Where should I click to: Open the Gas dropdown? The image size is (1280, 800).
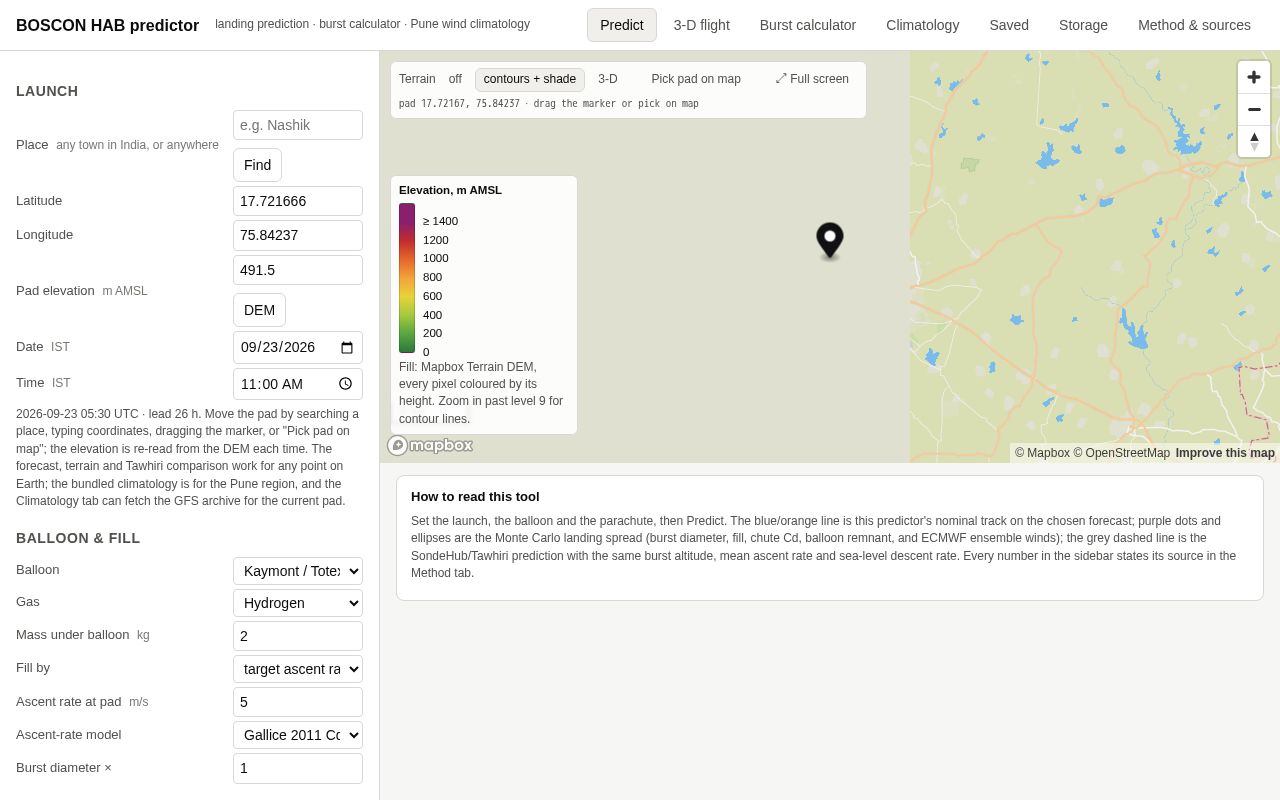tap(298, 603)
